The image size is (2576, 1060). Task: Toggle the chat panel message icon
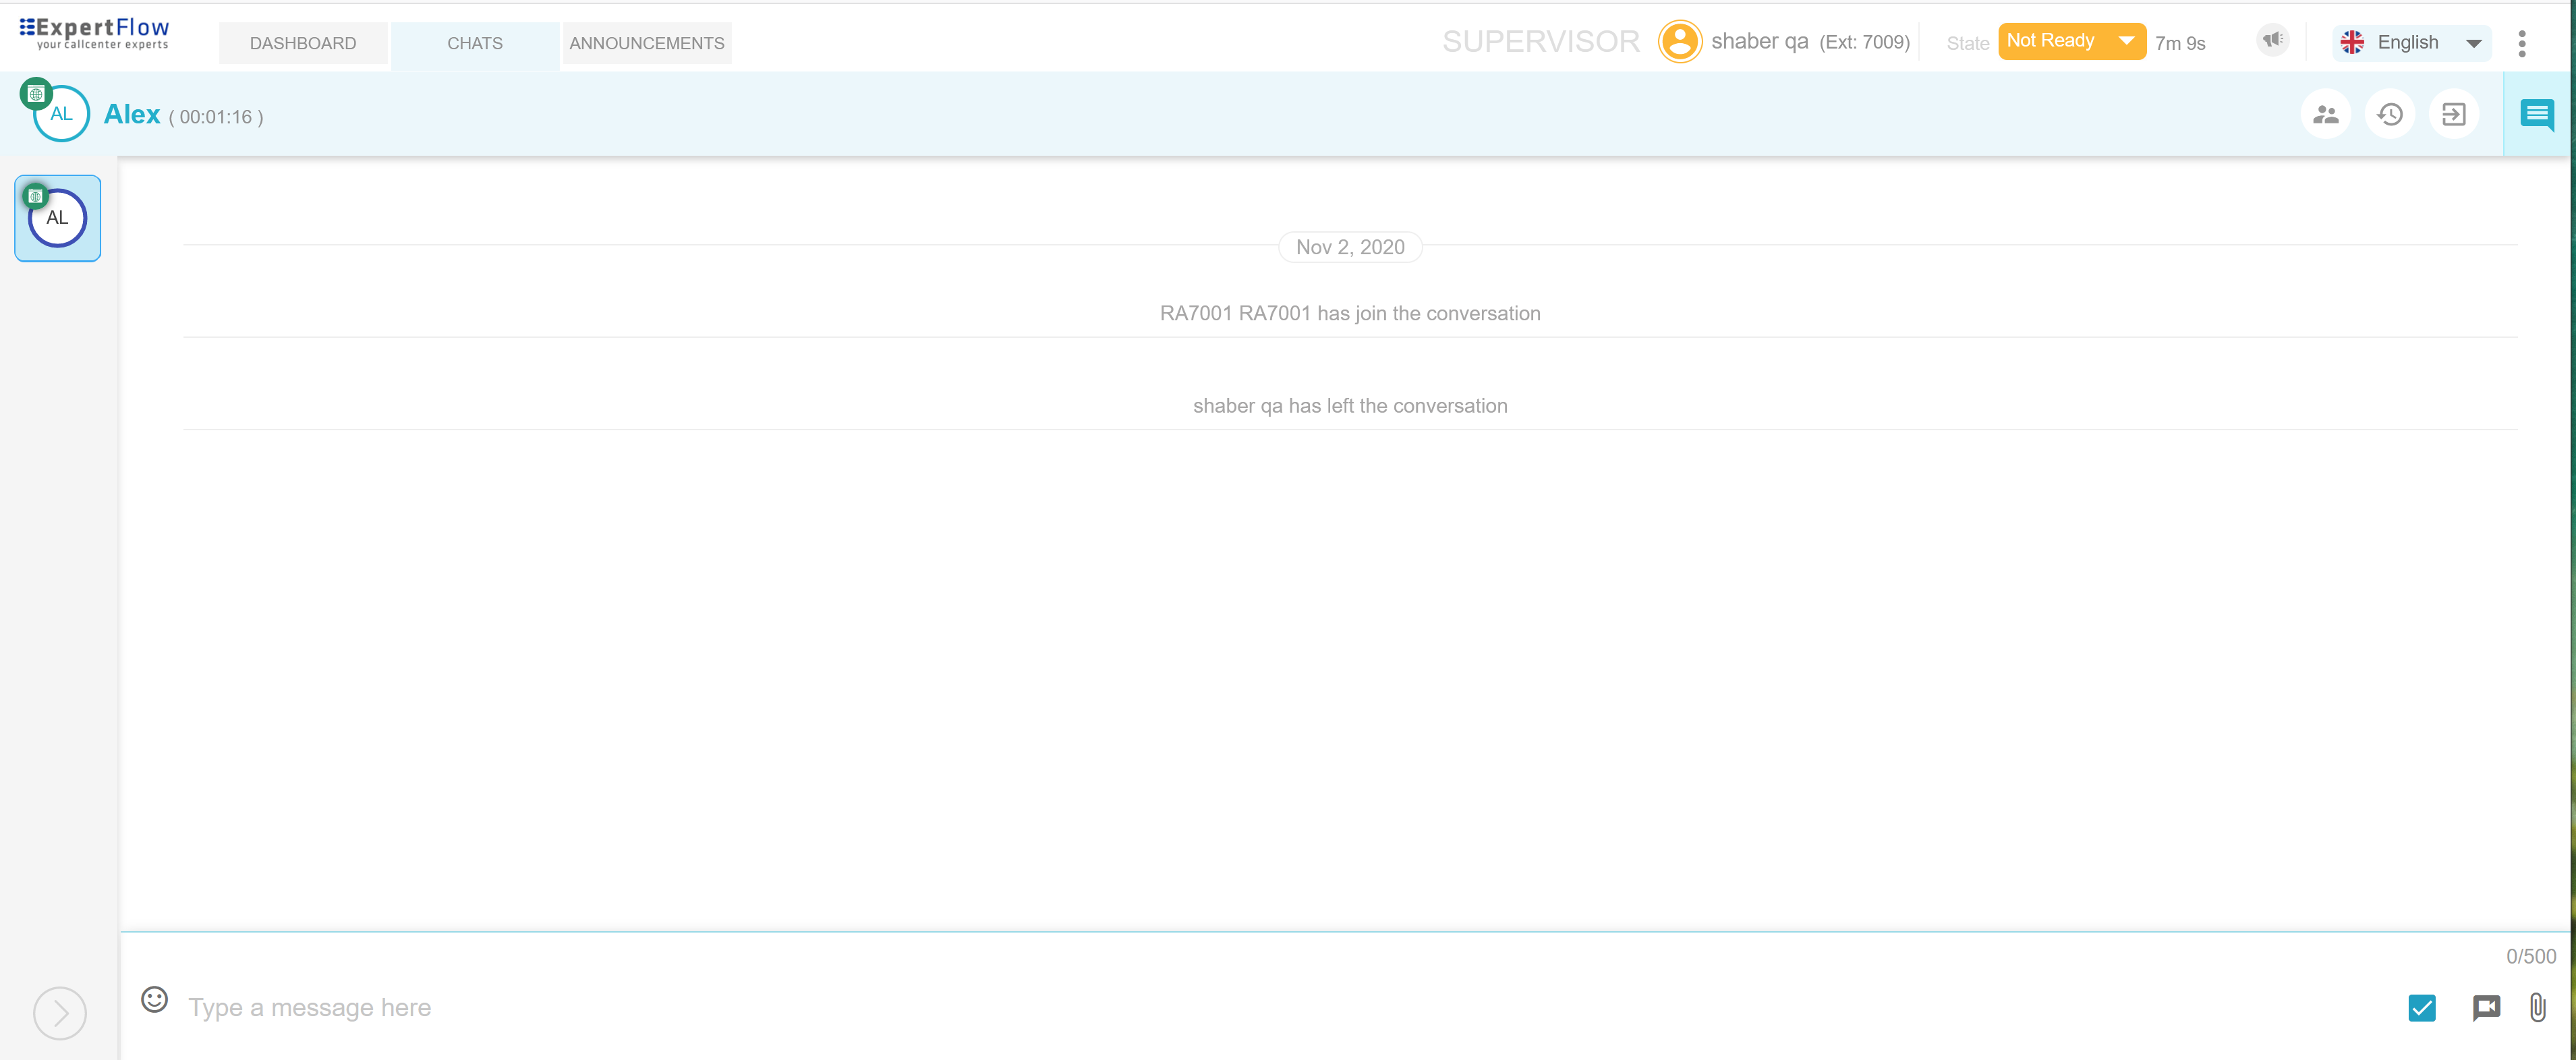click(x=2536, y=114)
